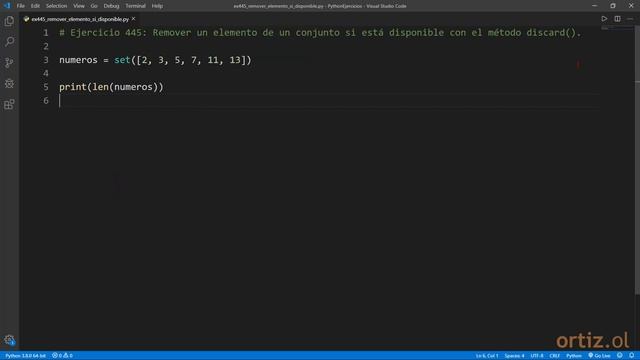
Task: Select the ex445_remover_elemento_si_disponible.py tab
Action: pyautogui.click(x=80, y=19)
